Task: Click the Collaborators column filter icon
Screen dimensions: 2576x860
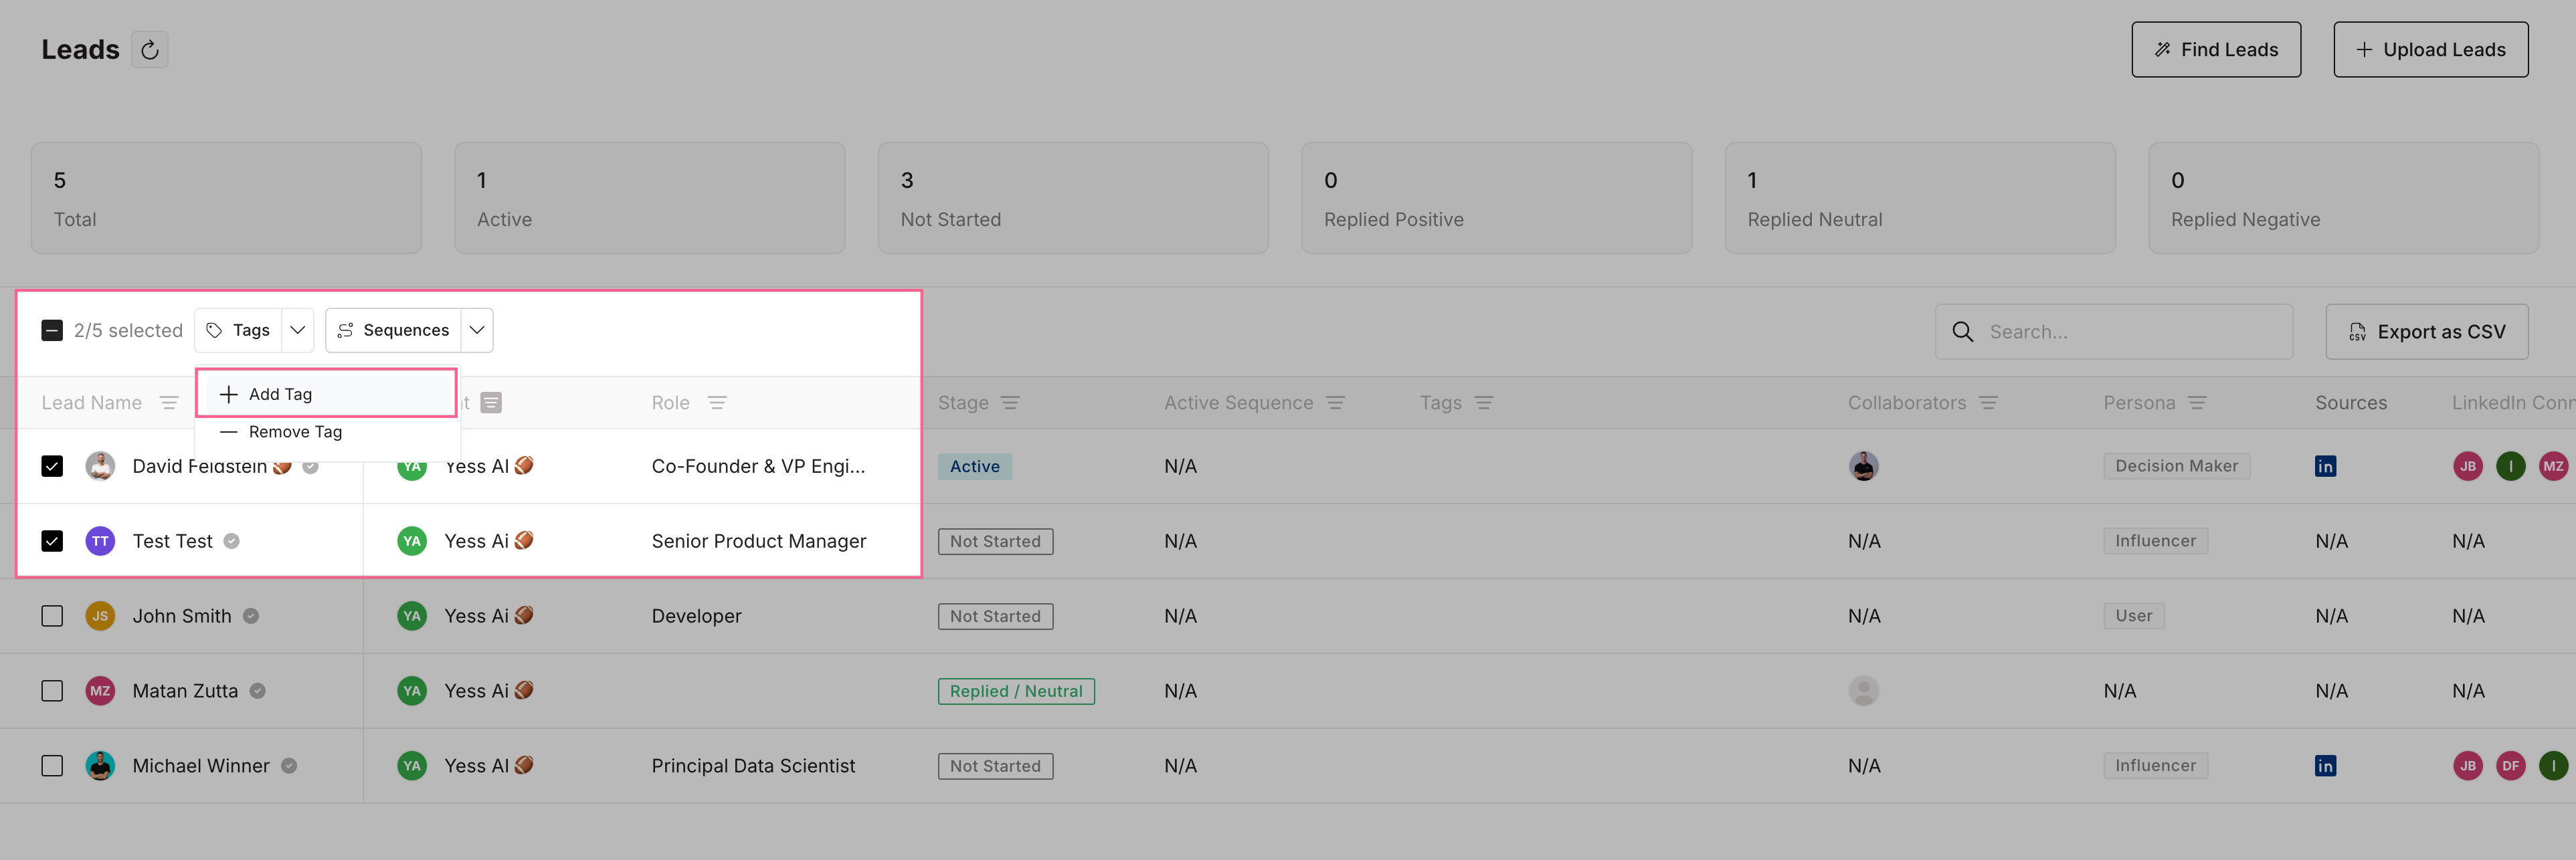Action: coord(1988,403)
